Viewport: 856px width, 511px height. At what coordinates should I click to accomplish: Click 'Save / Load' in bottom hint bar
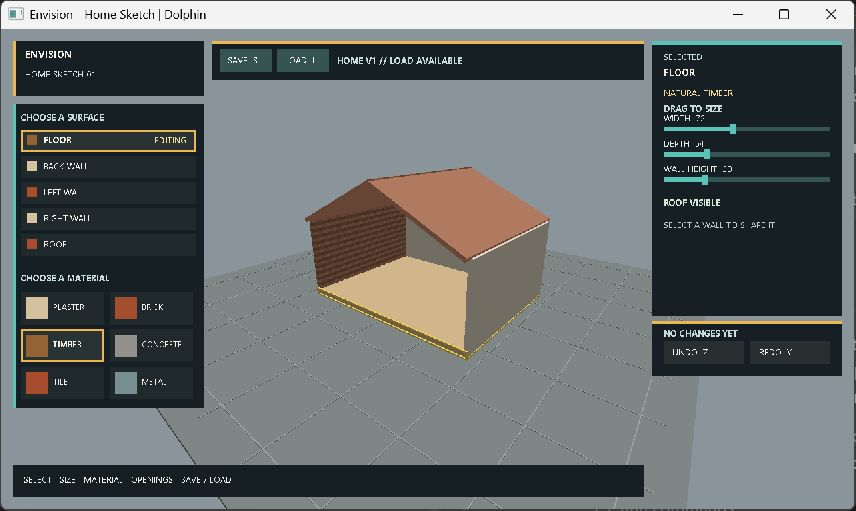pyautogui.click(x=206, y=480)
